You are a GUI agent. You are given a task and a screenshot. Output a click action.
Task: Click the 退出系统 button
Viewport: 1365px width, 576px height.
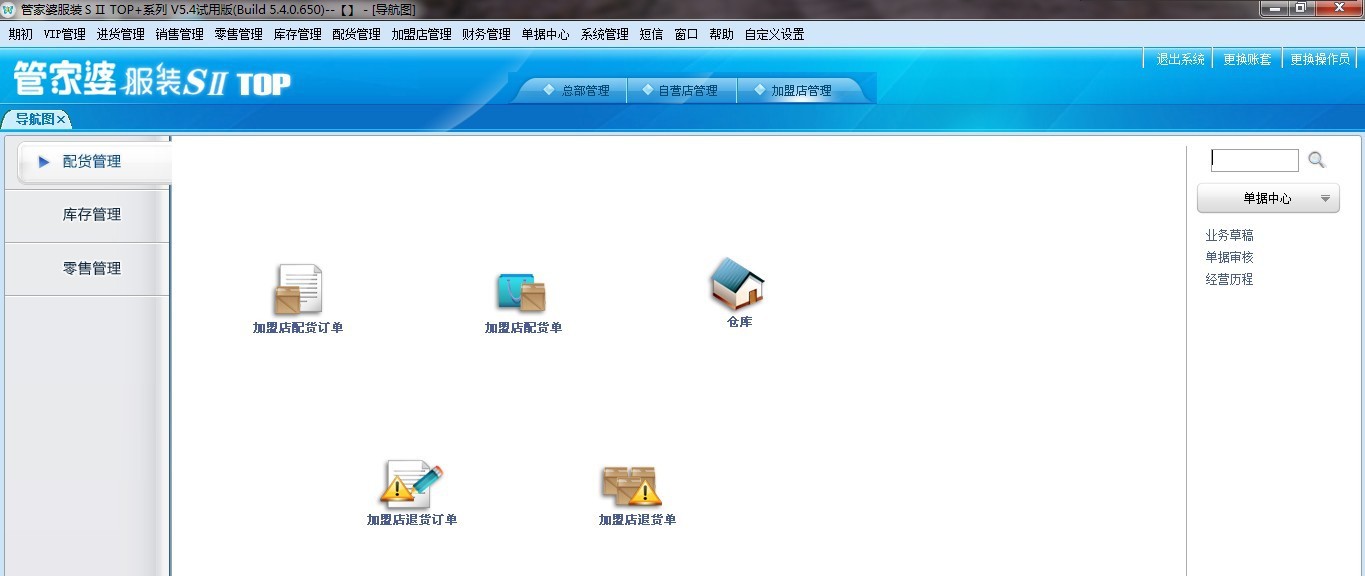tap(1180, 59)
